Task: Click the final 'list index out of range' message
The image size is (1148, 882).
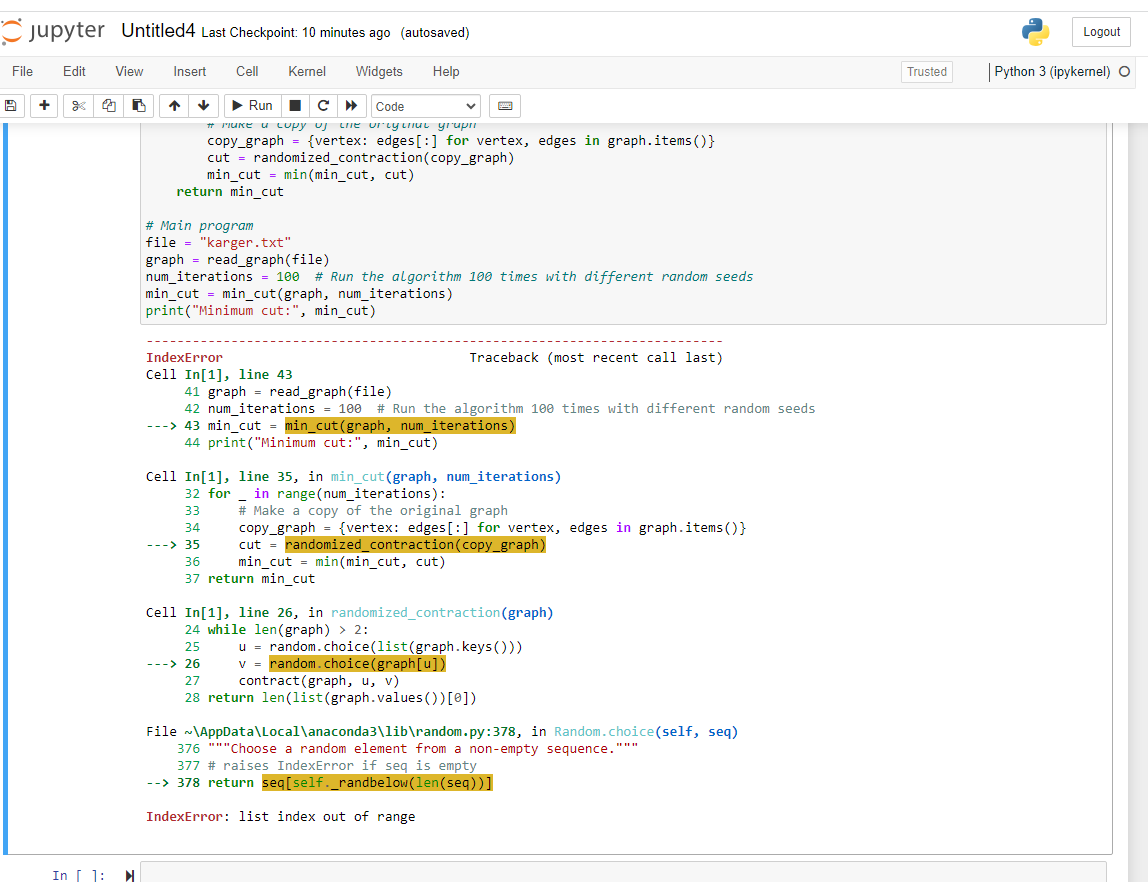Action: click(x=327, y=817)
